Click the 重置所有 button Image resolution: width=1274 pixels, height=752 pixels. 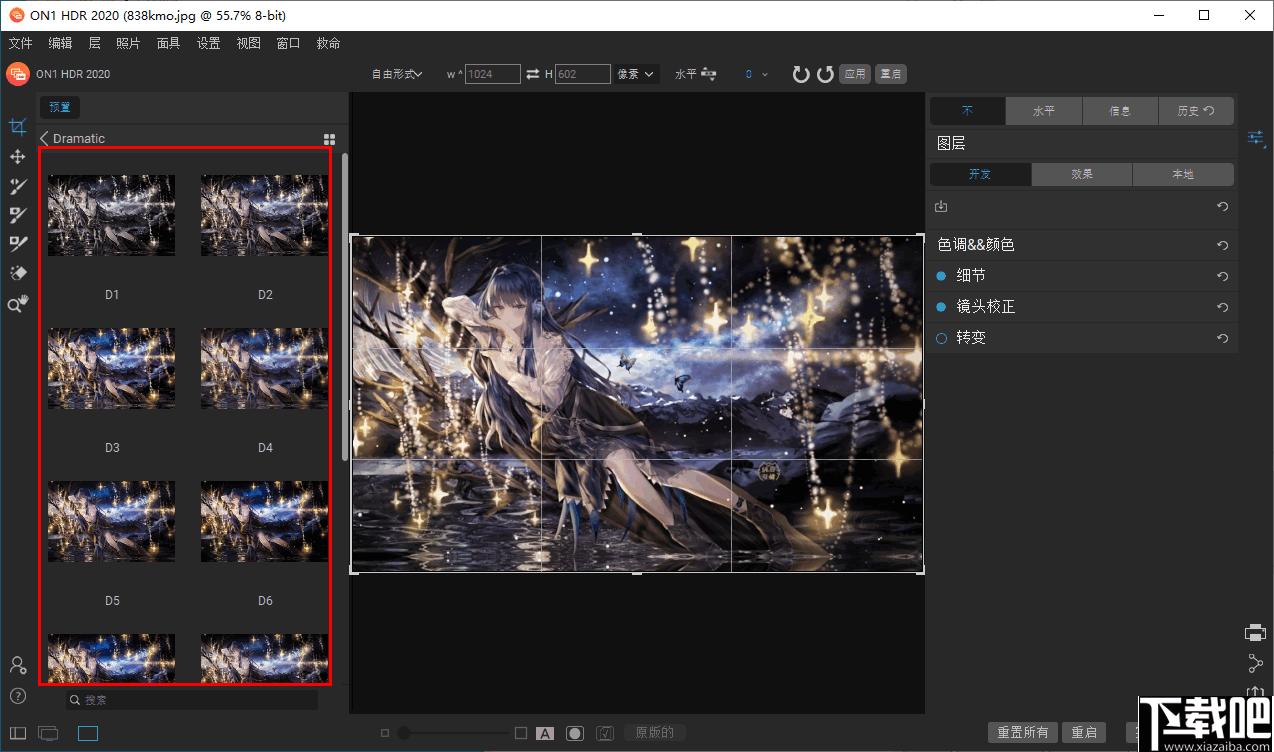pos(1023,733)
